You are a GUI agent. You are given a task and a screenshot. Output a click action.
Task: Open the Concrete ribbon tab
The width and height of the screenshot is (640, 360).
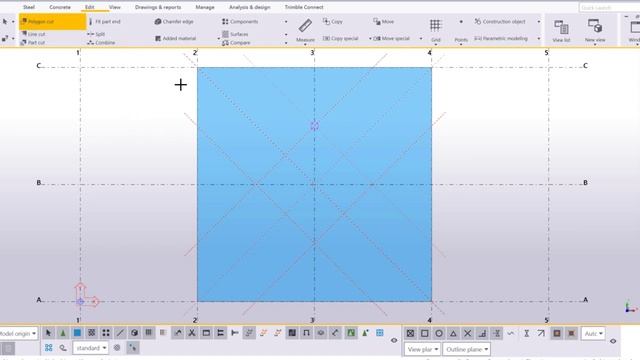(x=60, y=7)
